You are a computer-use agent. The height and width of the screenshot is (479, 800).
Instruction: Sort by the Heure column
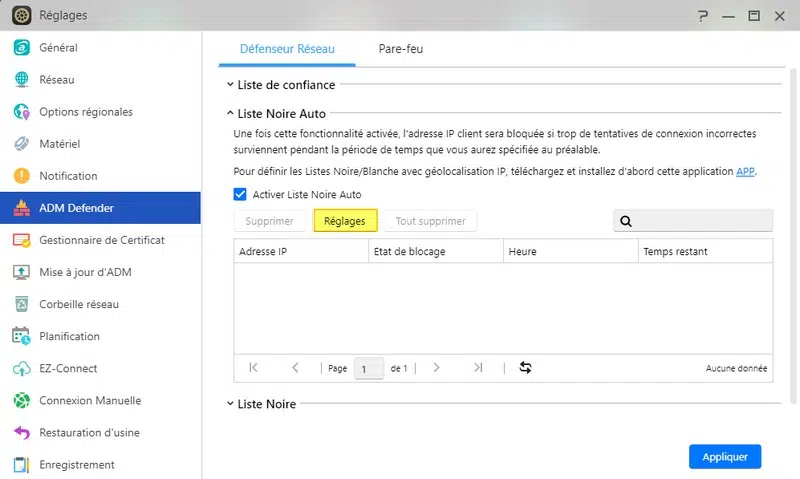570,251
